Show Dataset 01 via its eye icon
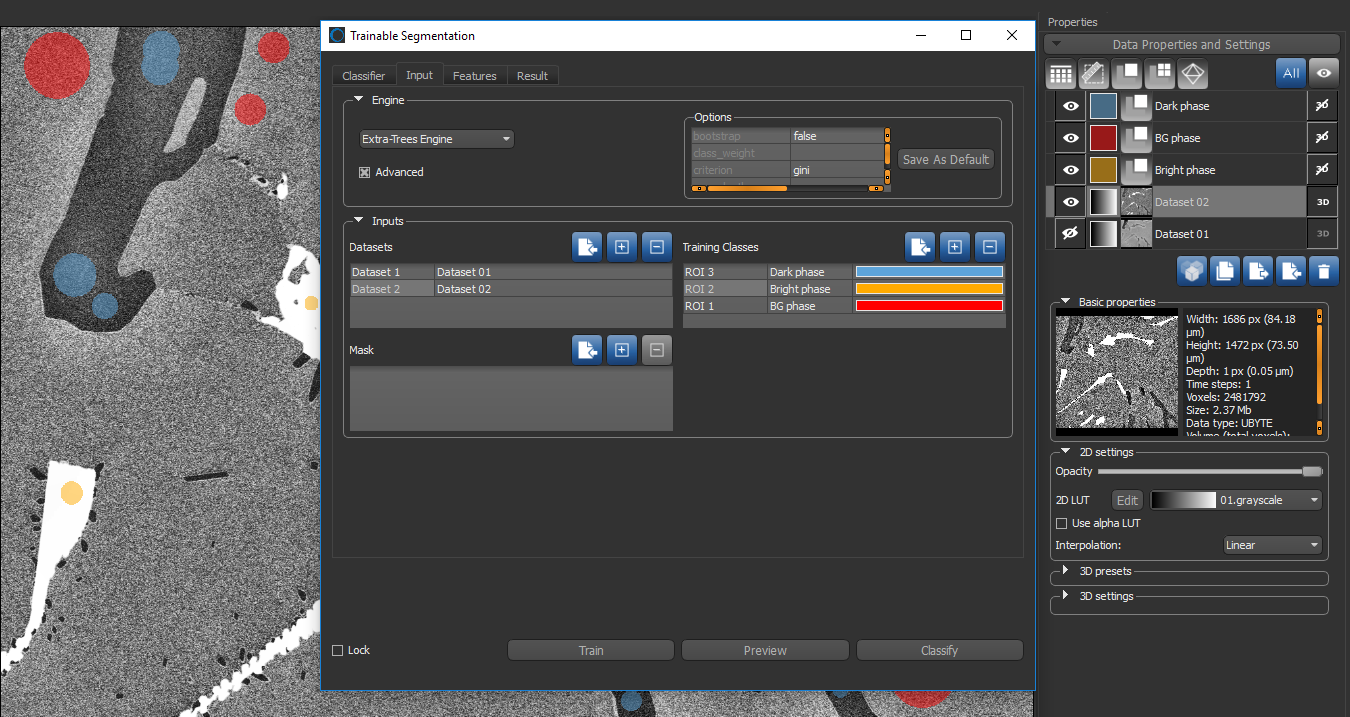 (x=1070, y=234)
